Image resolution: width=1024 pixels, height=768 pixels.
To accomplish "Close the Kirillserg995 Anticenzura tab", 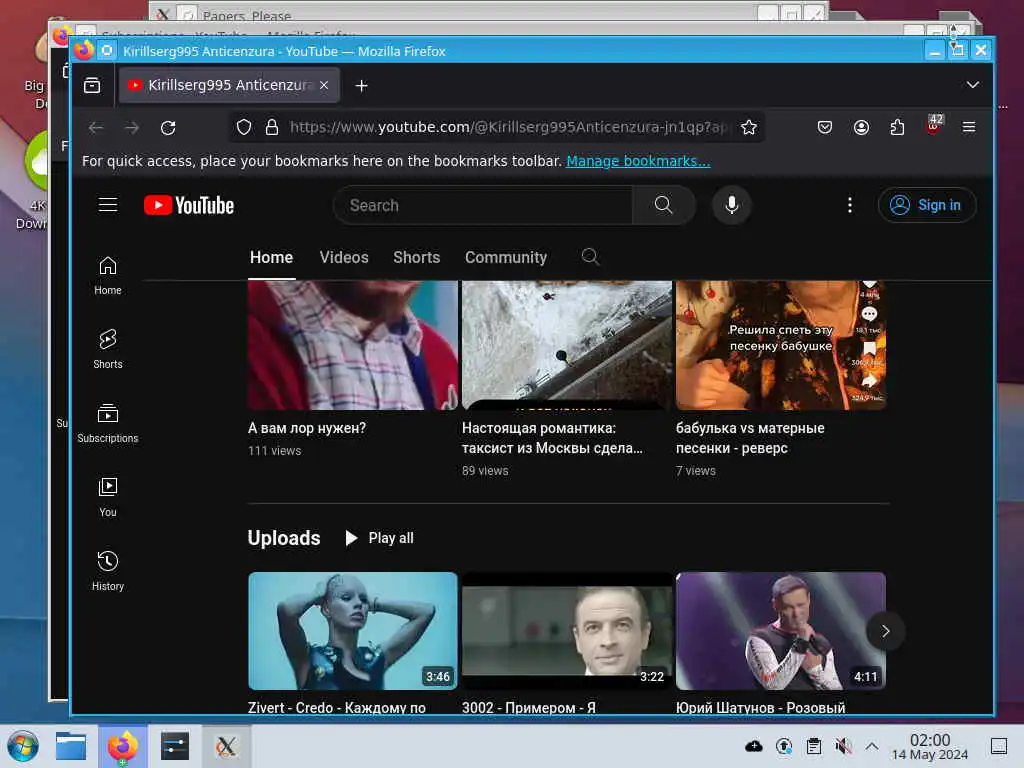I will tap(324, 85).
